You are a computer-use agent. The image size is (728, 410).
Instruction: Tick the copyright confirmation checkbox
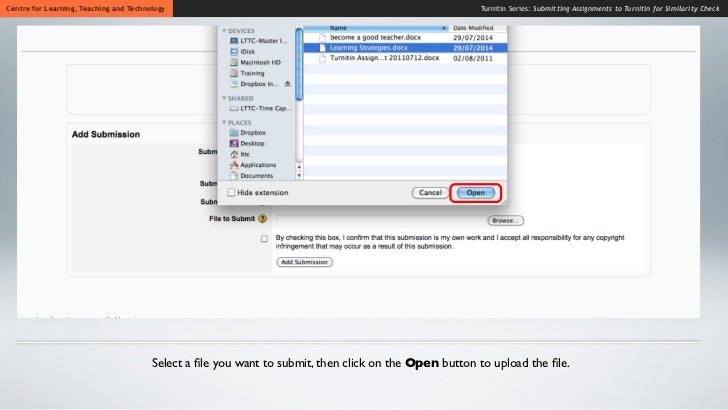pyautogui.click(x=264, y=239)
